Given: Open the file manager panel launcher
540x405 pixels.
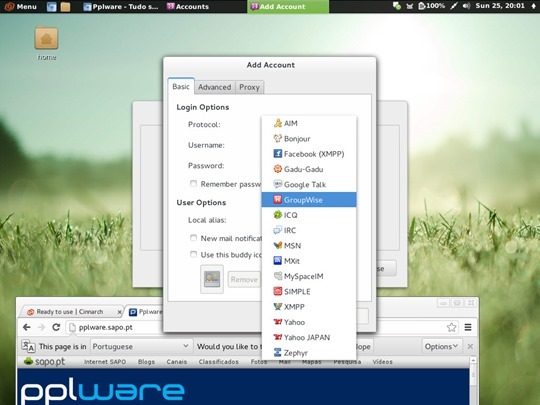Looking at the screenshot, I should click(x=65, y=7).
